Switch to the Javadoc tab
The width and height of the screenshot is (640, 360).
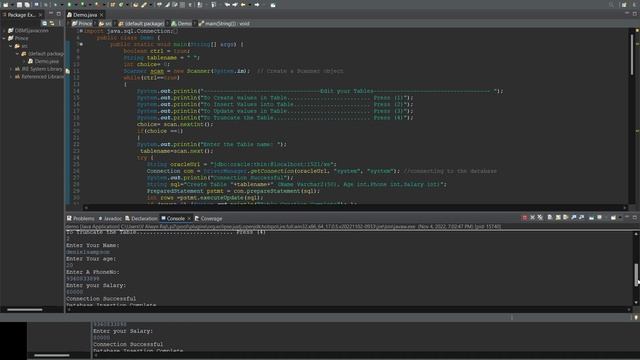click(110, 218)
